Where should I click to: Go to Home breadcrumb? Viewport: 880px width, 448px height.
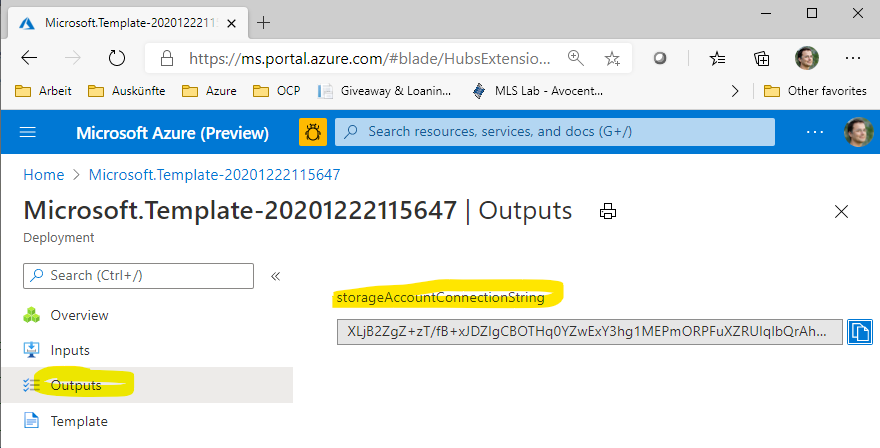[44, 175]
